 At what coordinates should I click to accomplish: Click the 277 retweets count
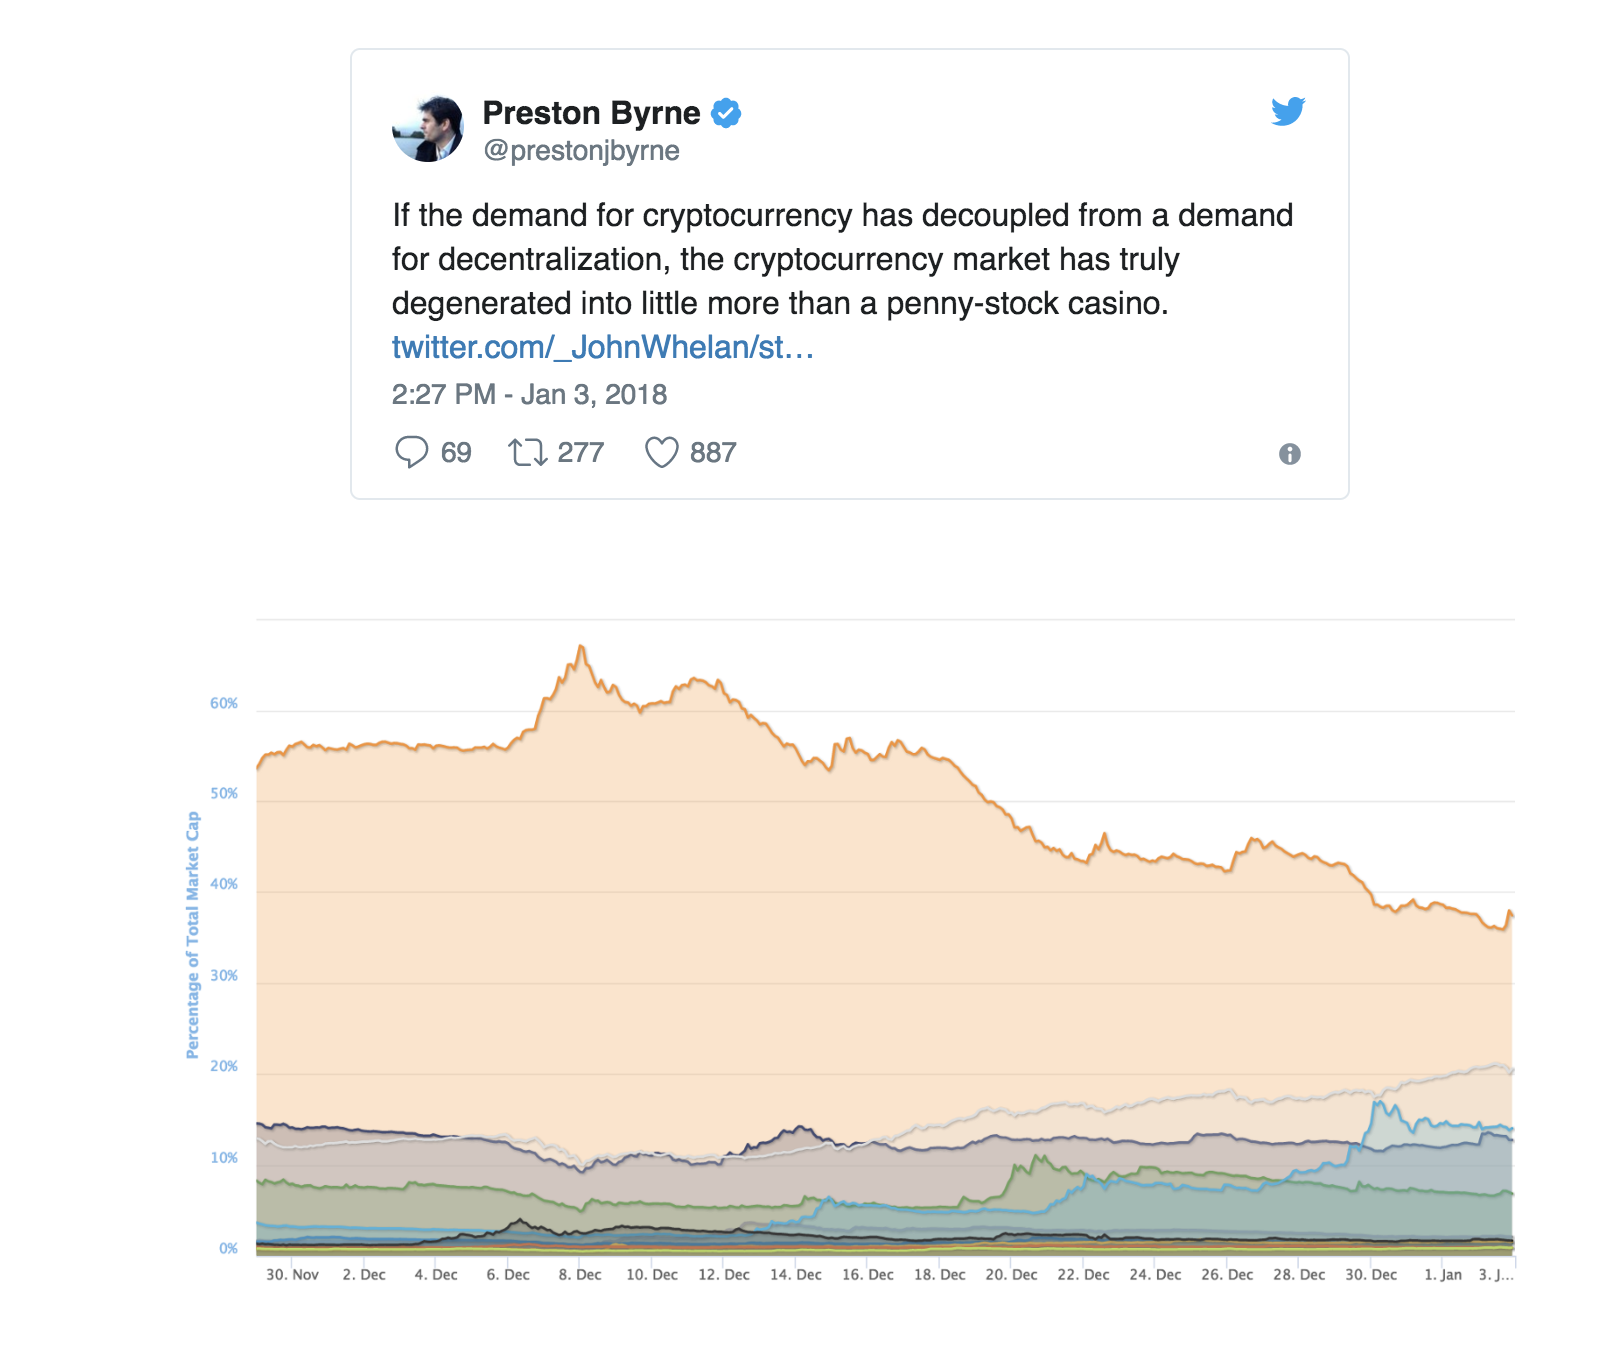580,453
